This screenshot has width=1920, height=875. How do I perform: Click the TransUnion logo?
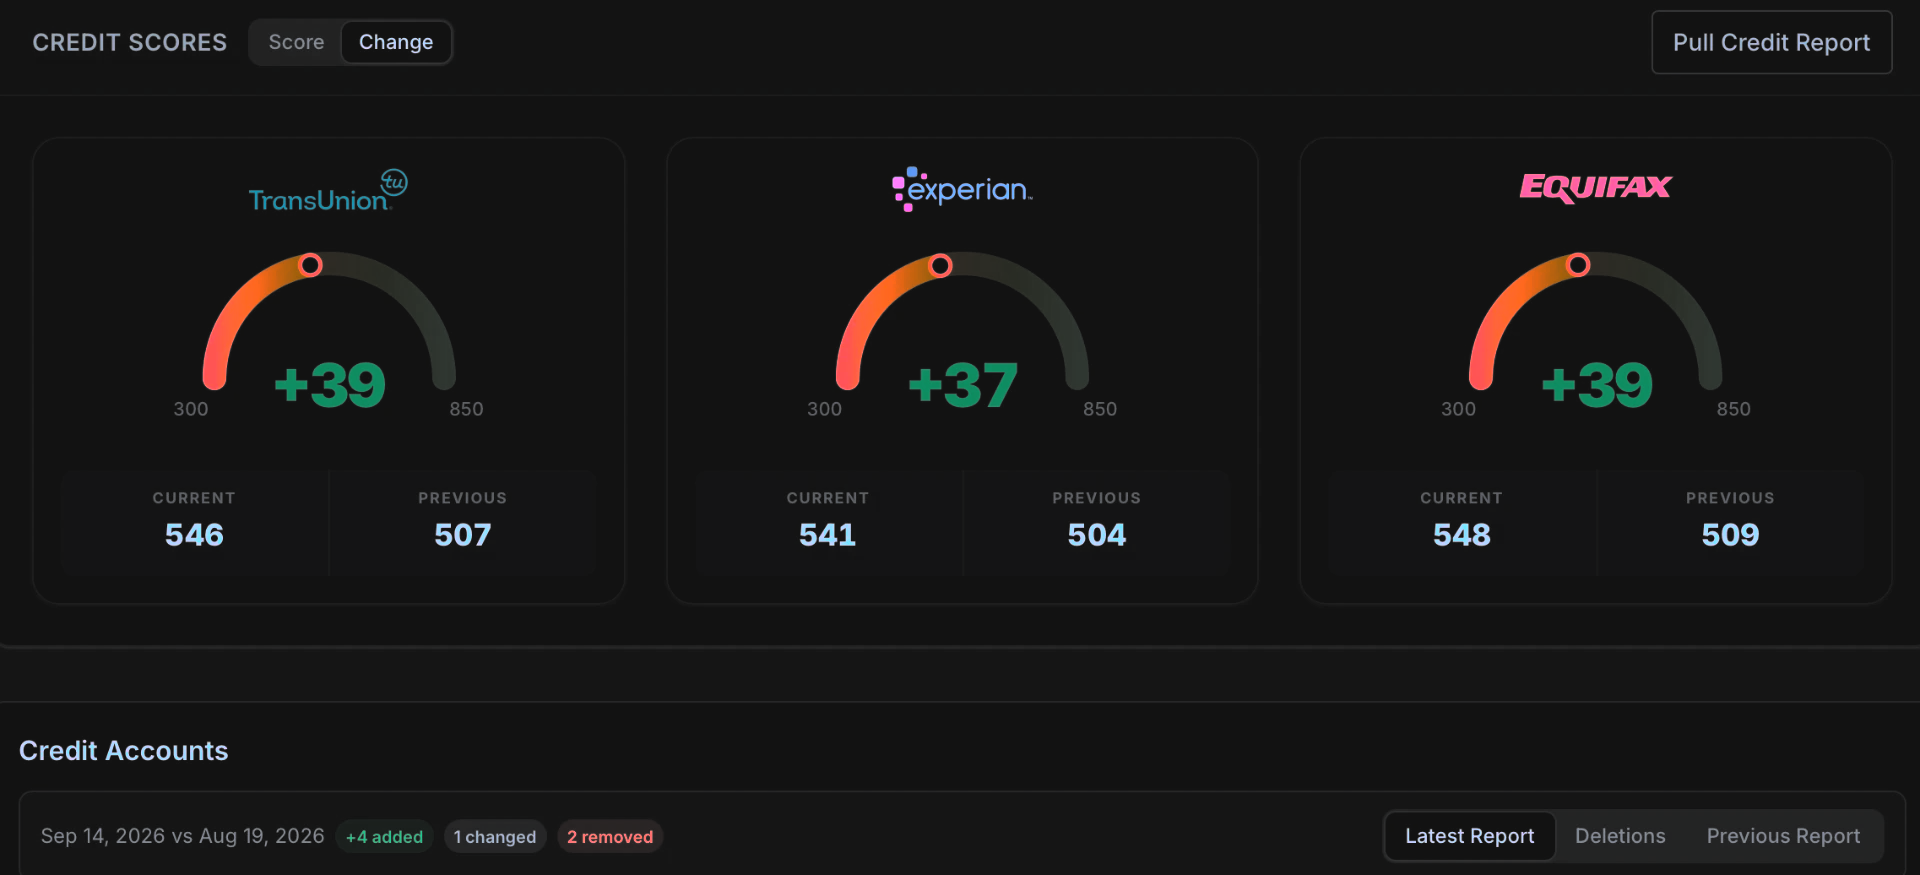coord(328,190)
